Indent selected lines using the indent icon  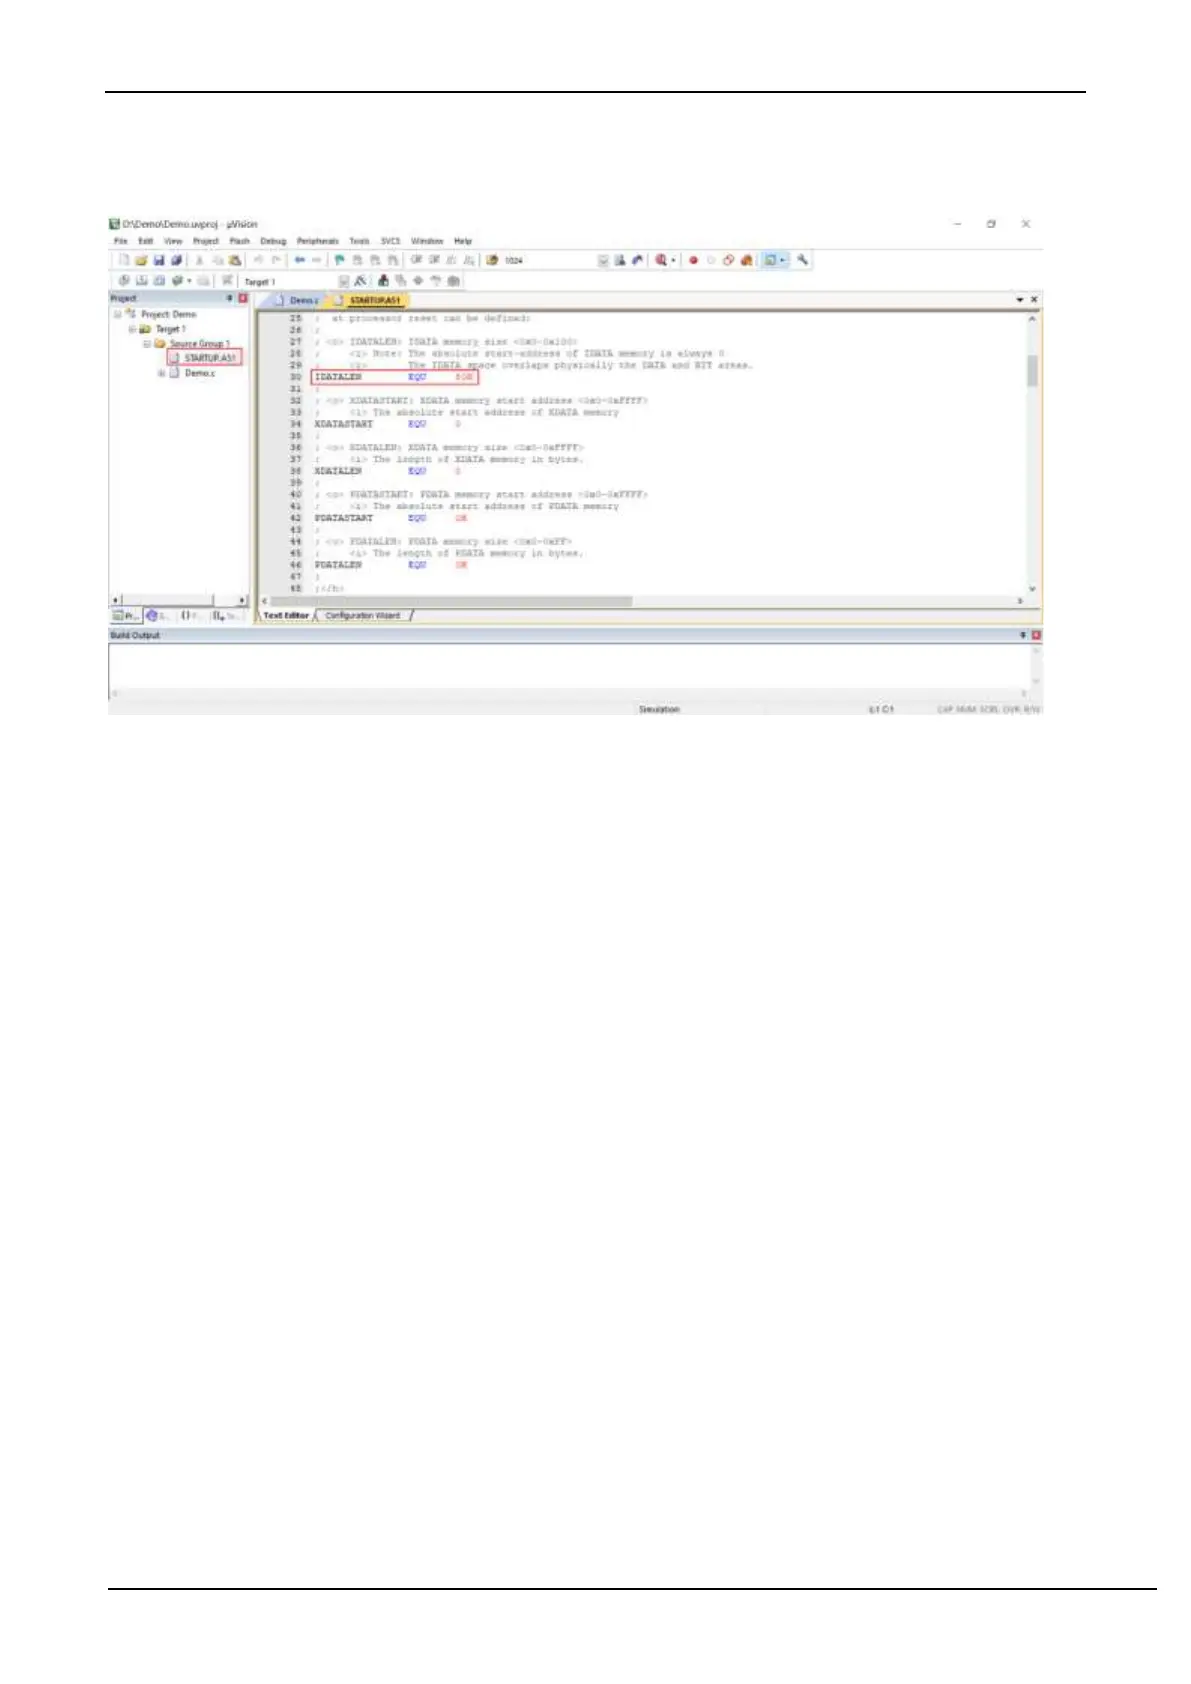pyautogui.click(x=416, y=260)
